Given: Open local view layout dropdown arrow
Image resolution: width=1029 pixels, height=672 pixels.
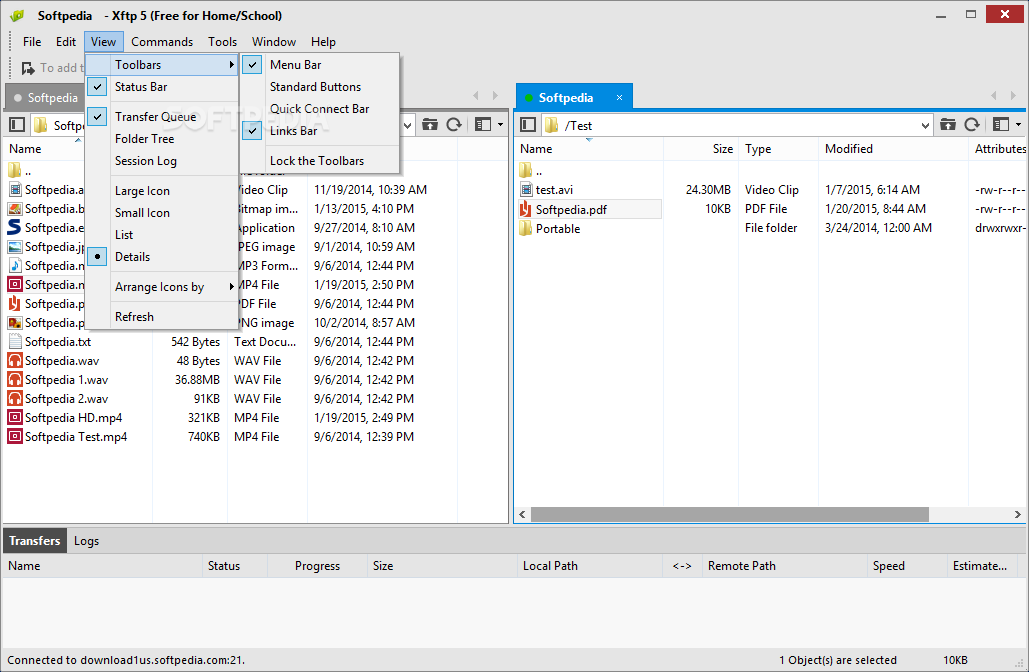Looking at the screenshot, I should coord(501,125).
